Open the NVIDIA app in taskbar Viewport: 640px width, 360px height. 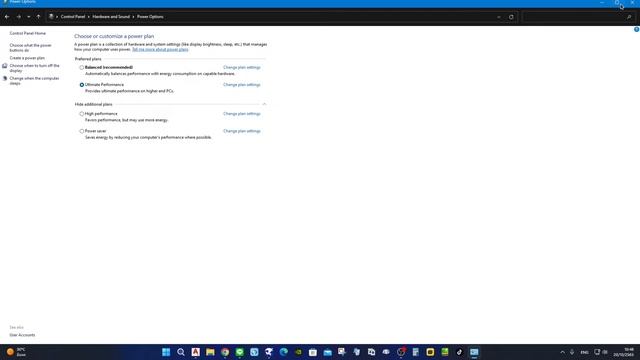298,352
